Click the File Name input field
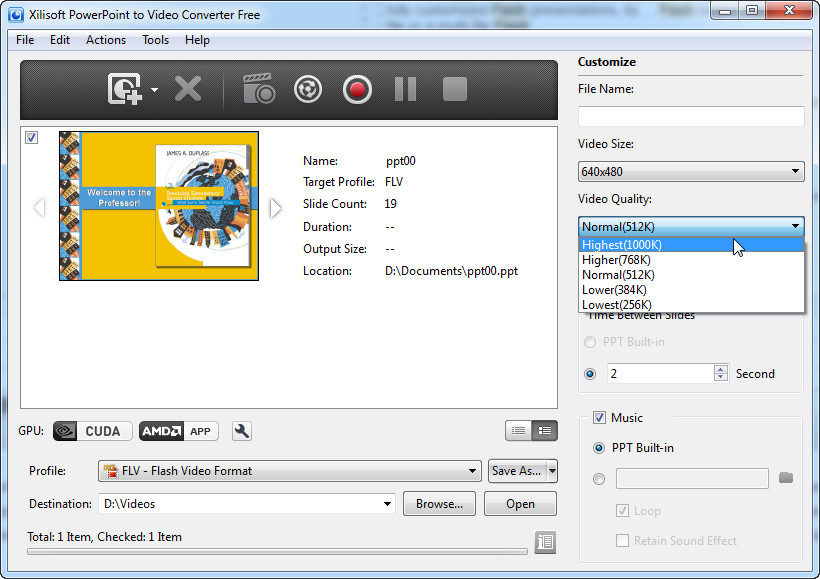This screenshot has height=579, width=820. (x=691, y=116)
